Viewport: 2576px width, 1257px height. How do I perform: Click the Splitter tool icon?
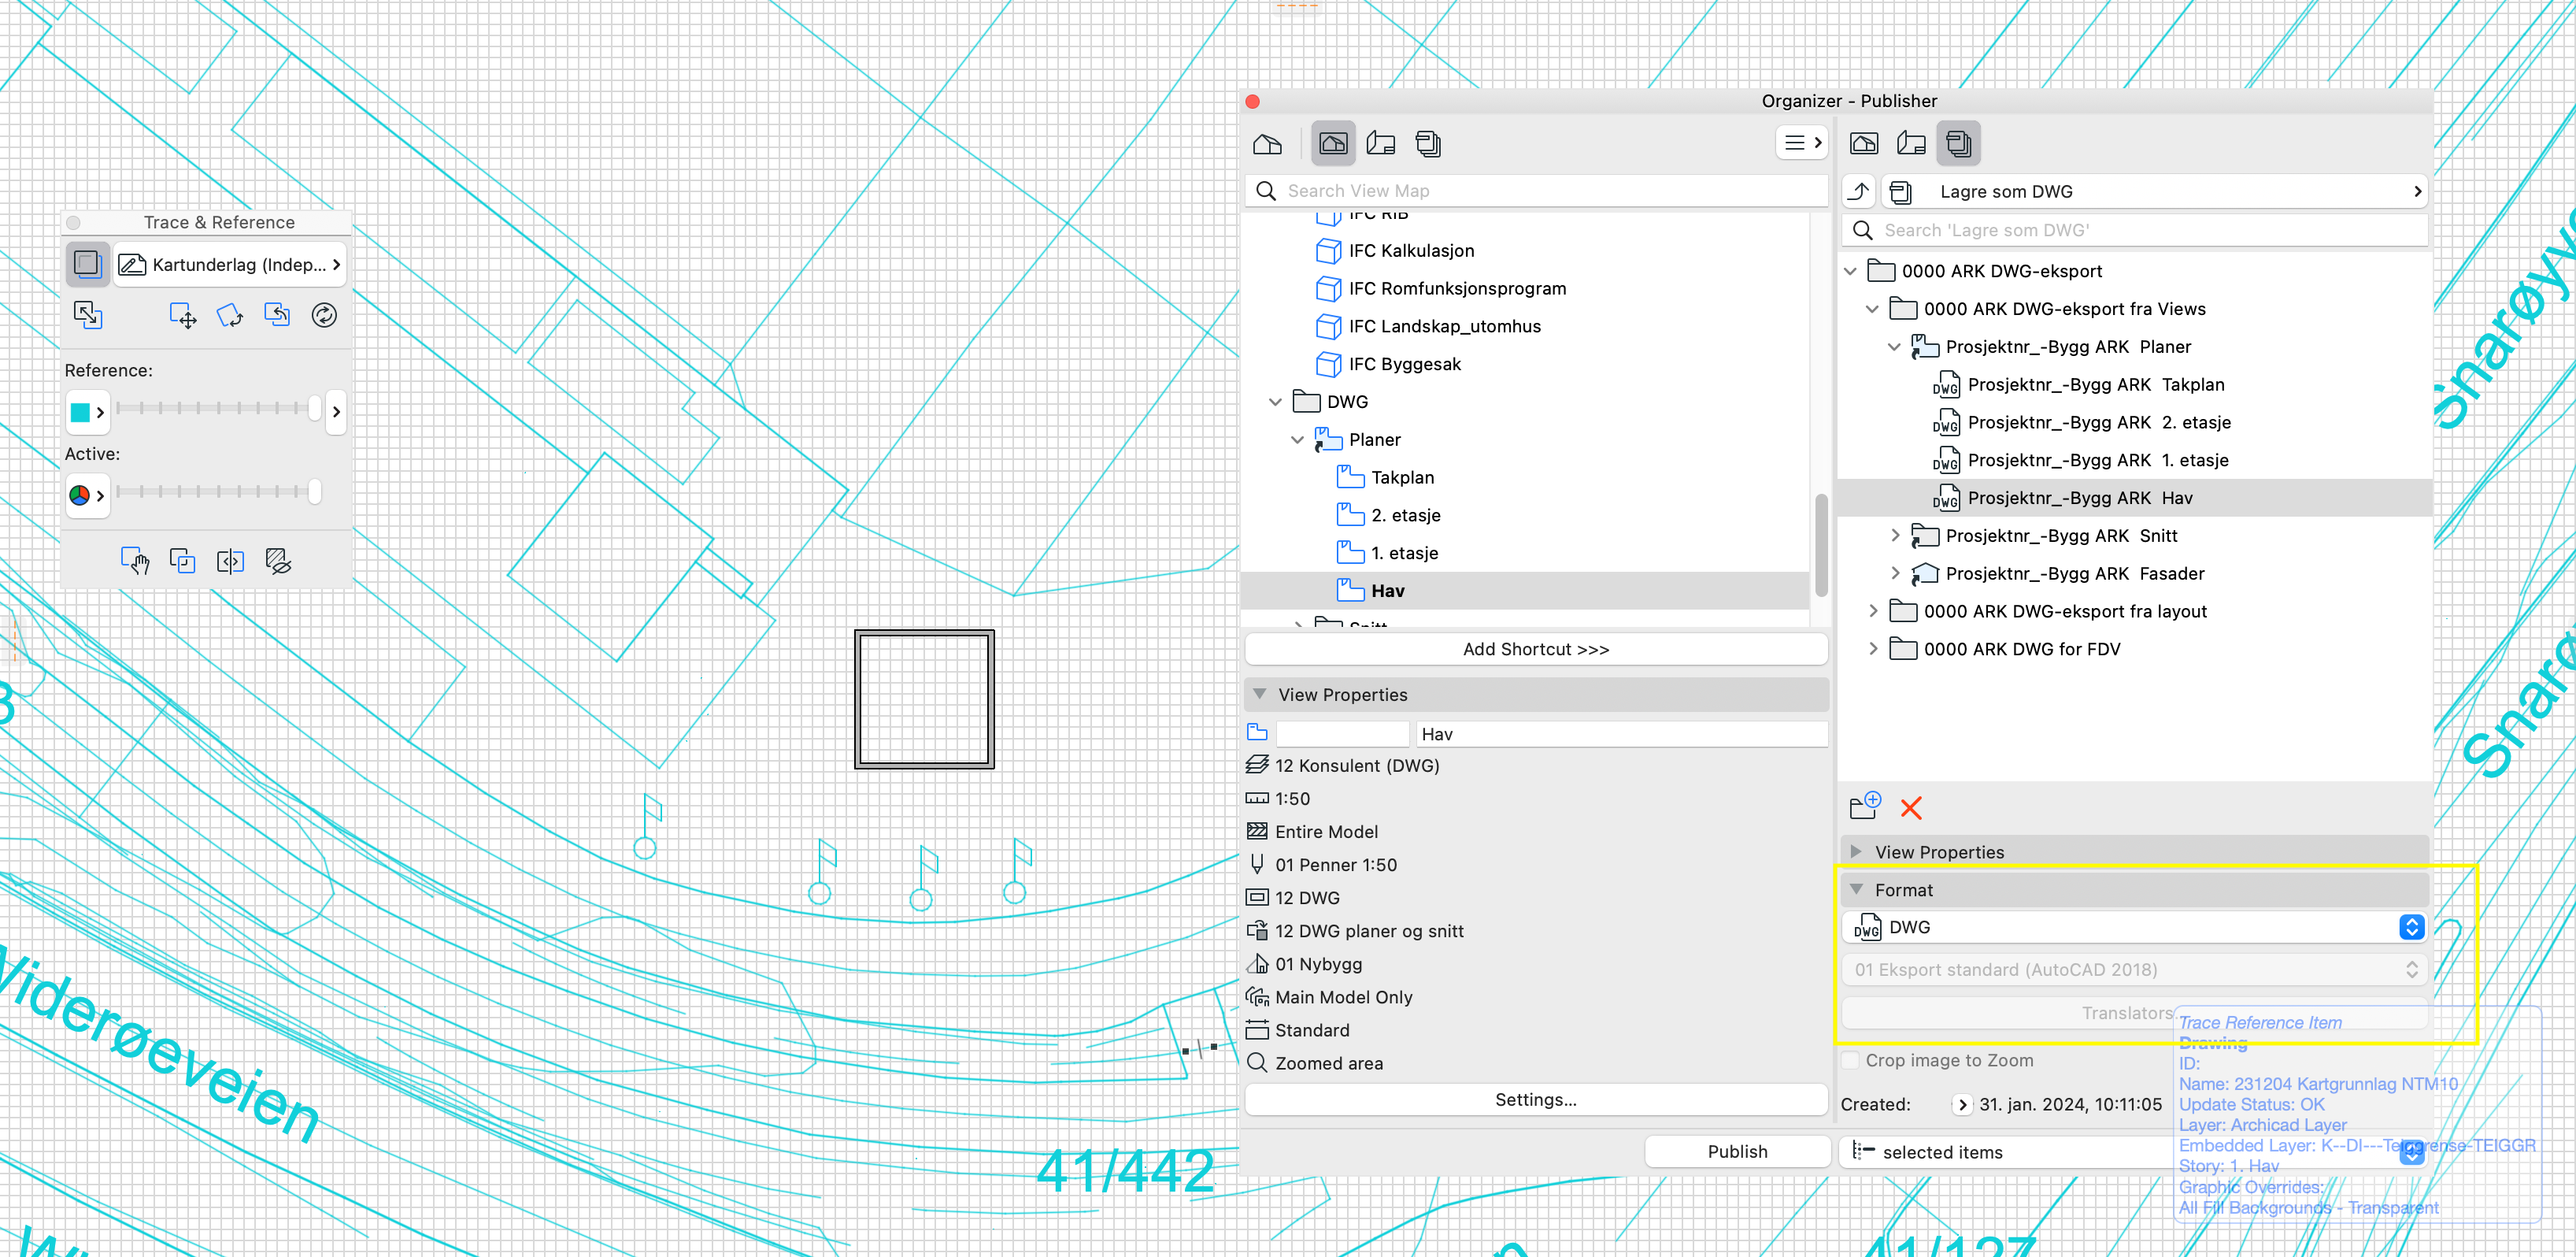click(x=230, y=561)
